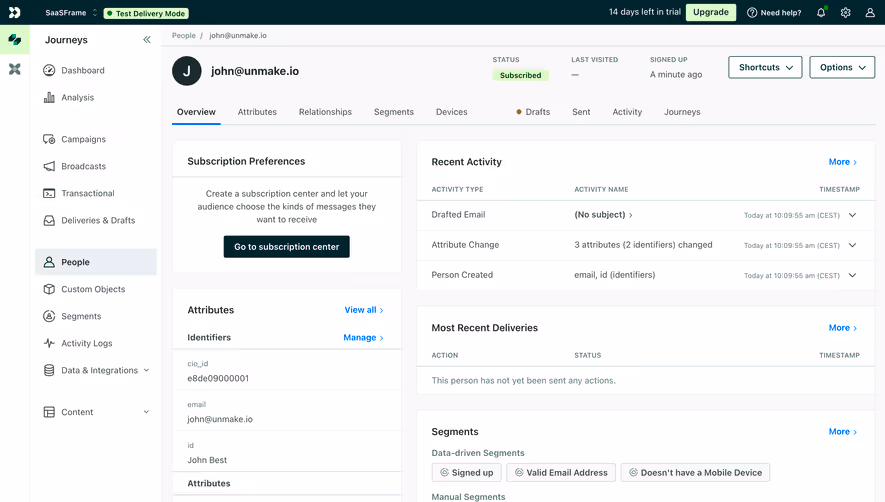The image size is (885, 502).
Task: Open the user account icon
Action: (870, 12)
